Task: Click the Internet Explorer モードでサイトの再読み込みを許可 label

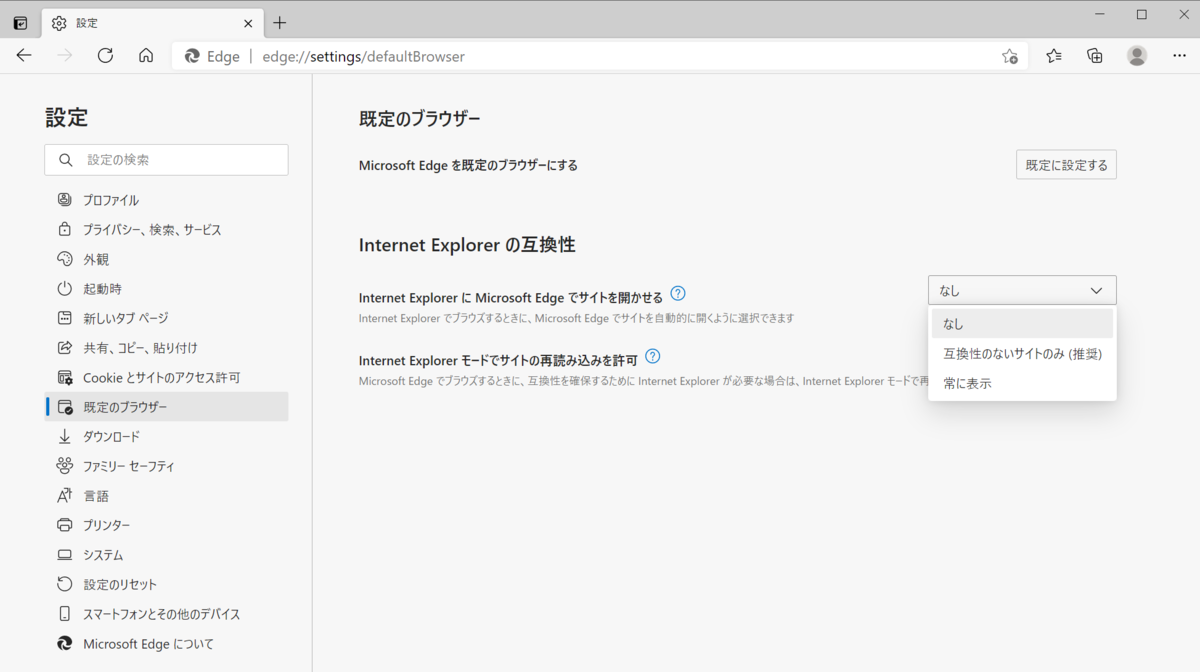Action: point(498,360)
